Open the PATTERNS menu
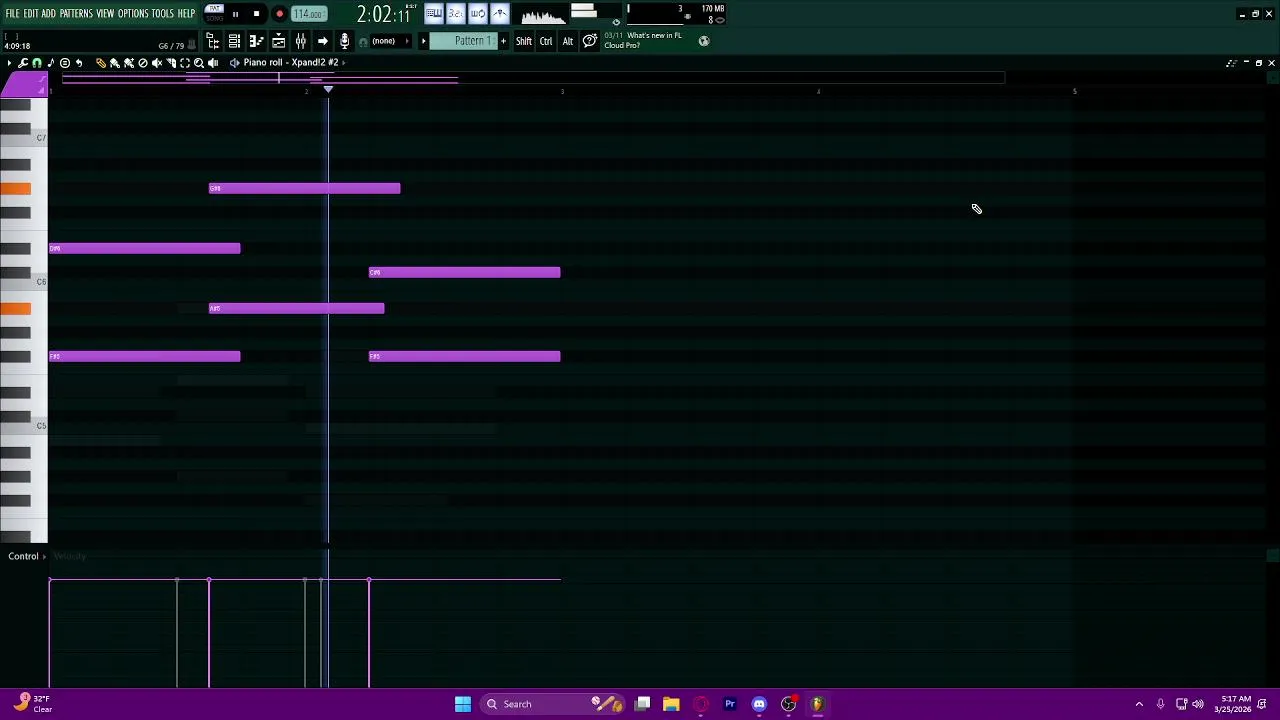 point(76,14)
